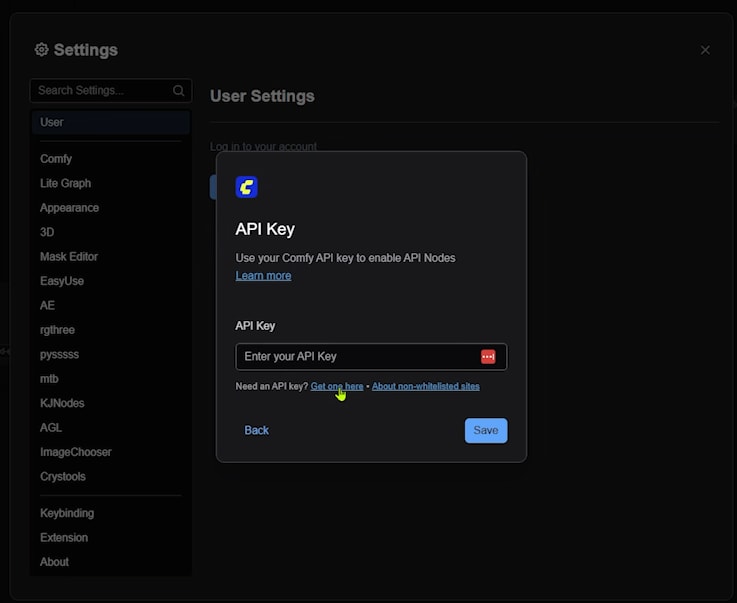Image resolution: width=737 pixels, height=603 pixels.
Task: Save the API key
Action: [x=486, y=431]
